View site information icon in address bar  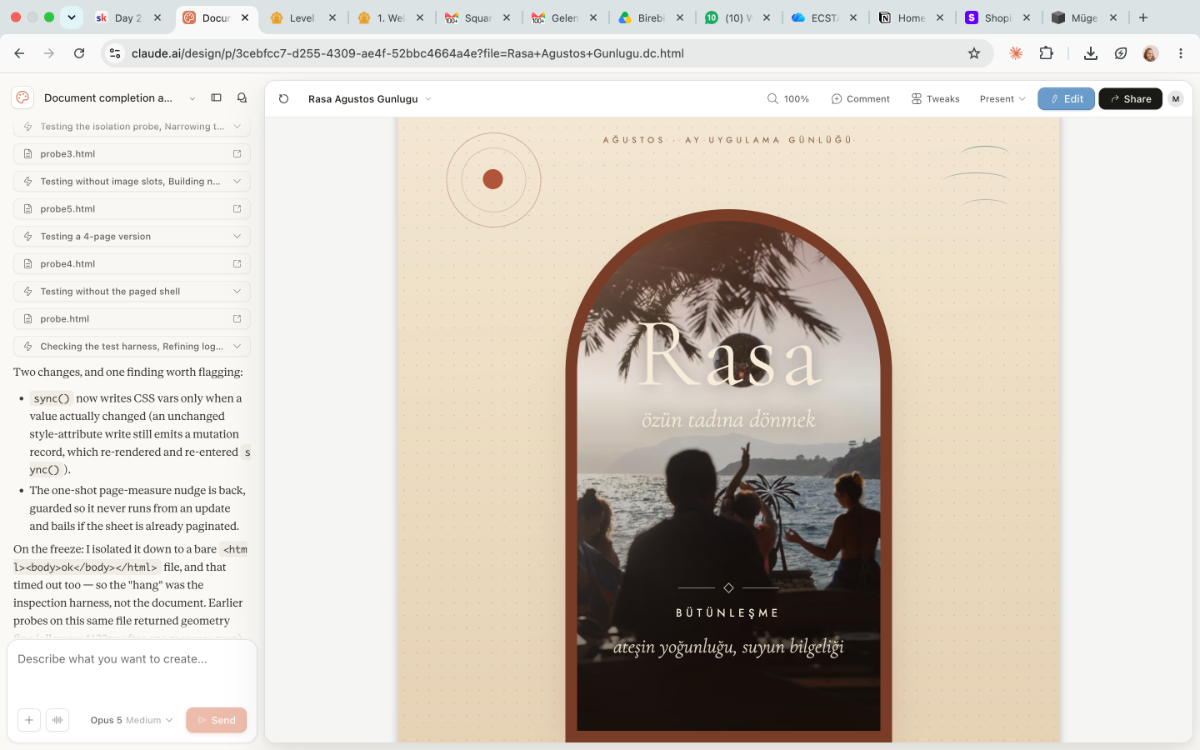click(x=114, y=53)
